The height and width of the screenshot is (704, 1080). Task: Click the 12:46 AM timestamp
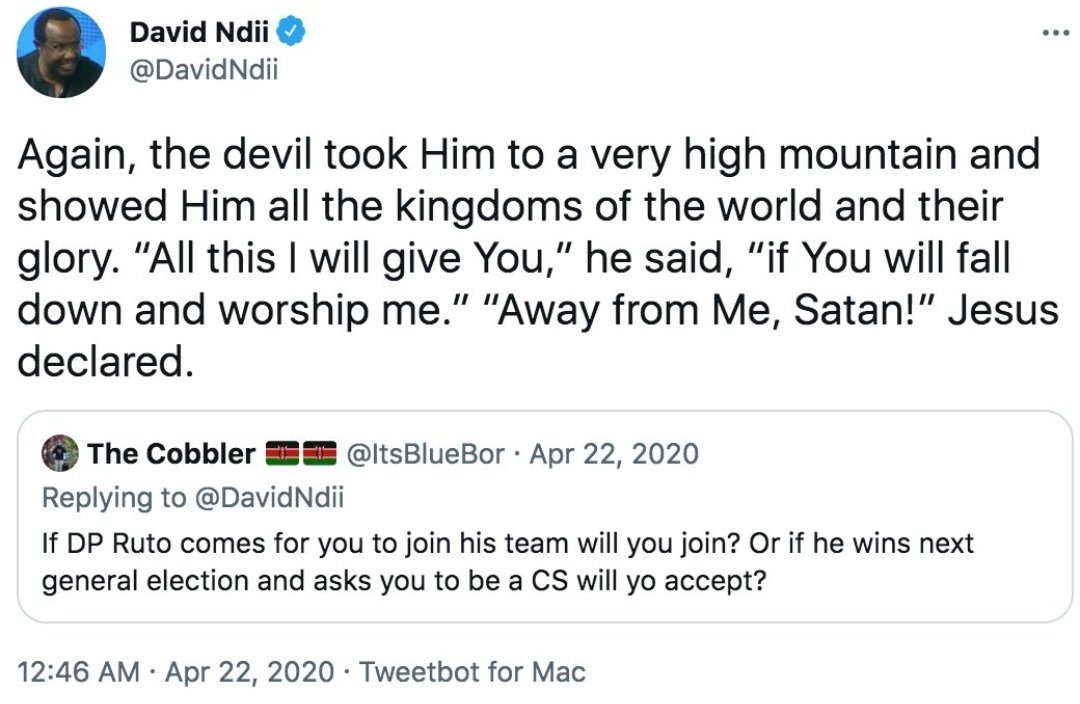point(79,672)
